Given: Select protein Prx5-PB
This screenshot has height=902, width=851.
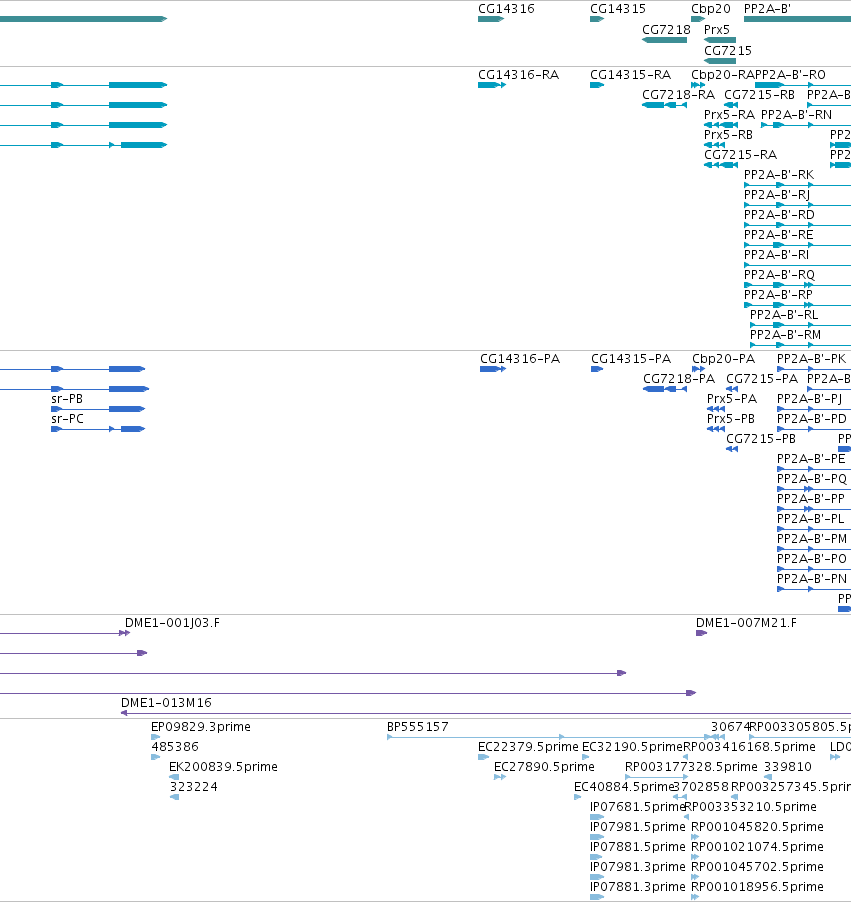Looking at the screenshot, I should coord(731,419).
